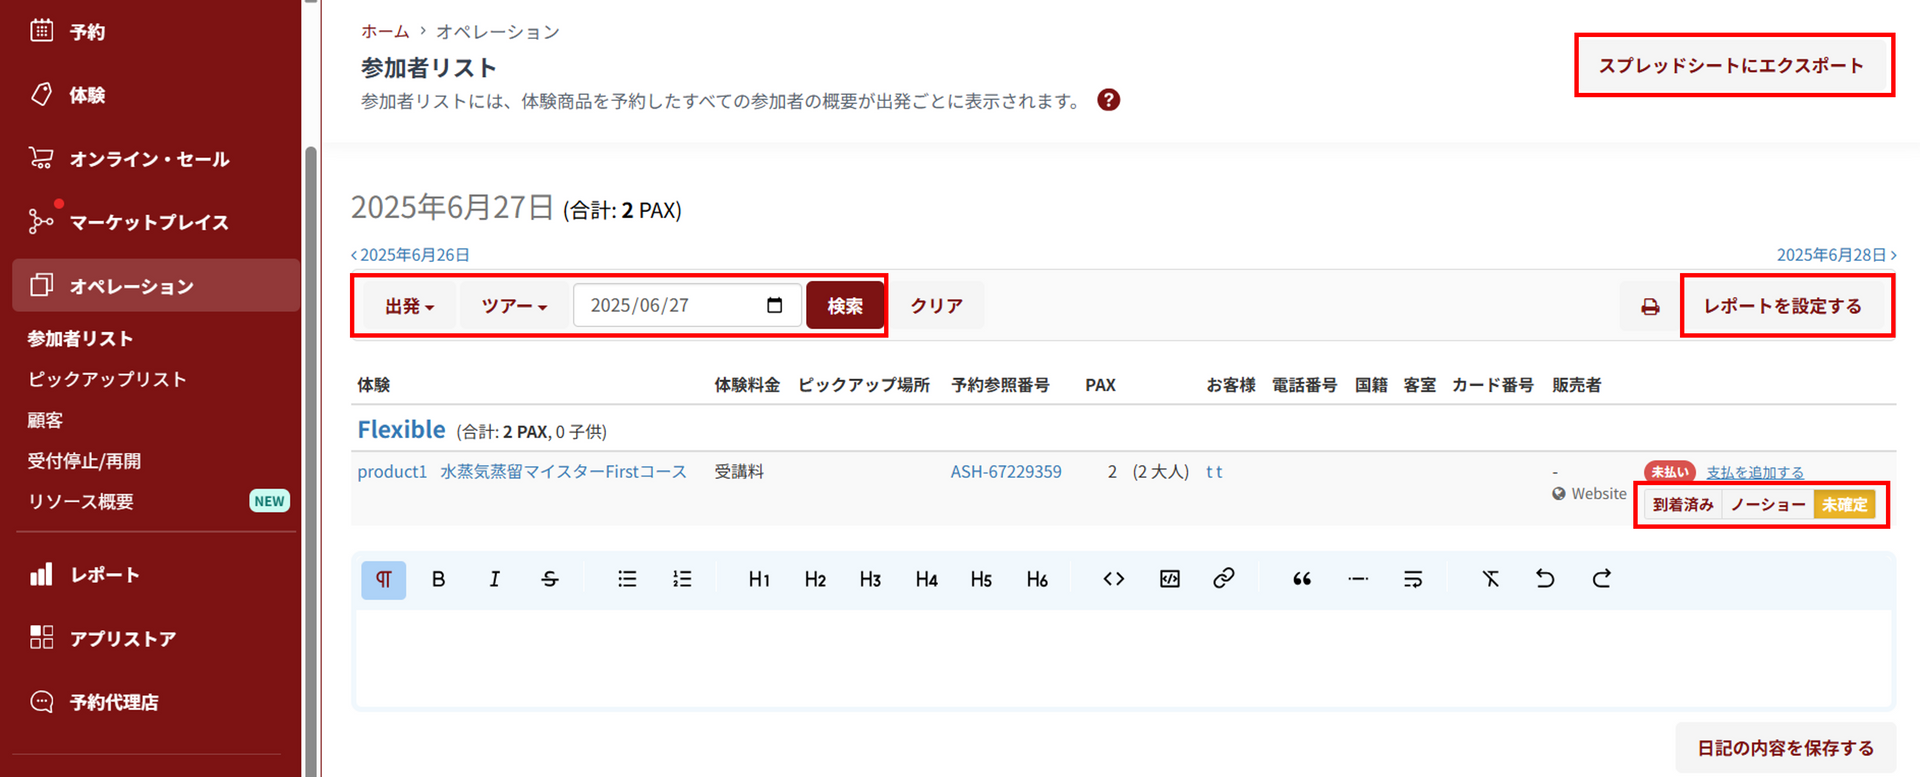Expand the ツアー dropdown filter
This screenshot has height=777, width=1920.
(x=514, y=306)
